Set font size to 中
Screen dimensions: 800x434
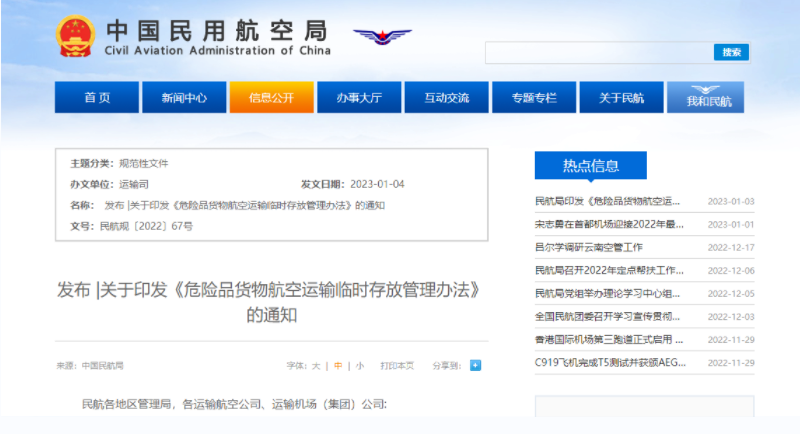pos(338,366)
